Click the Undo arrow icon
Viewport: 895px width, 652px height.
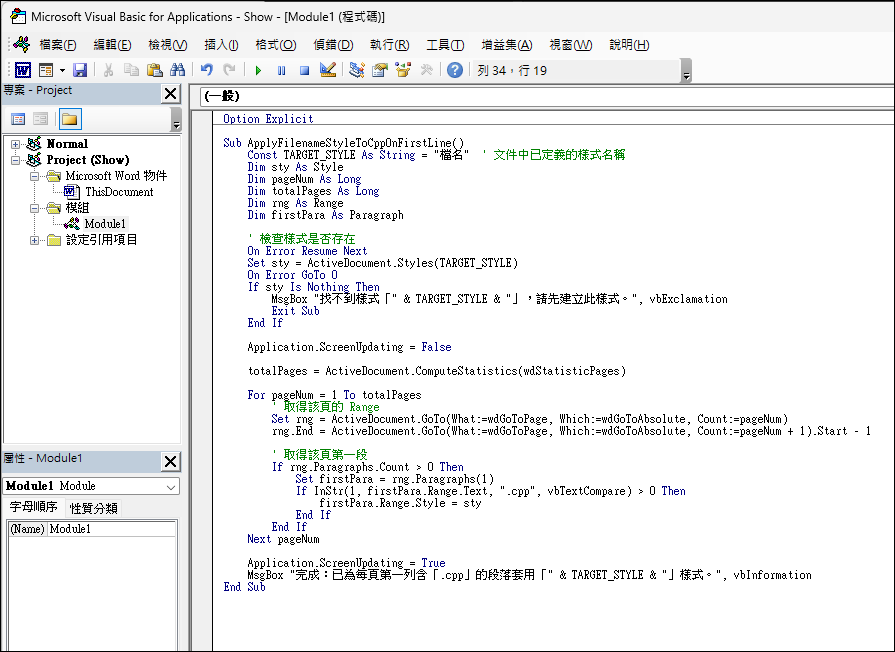pyautogui.click(x=206, y=70)
